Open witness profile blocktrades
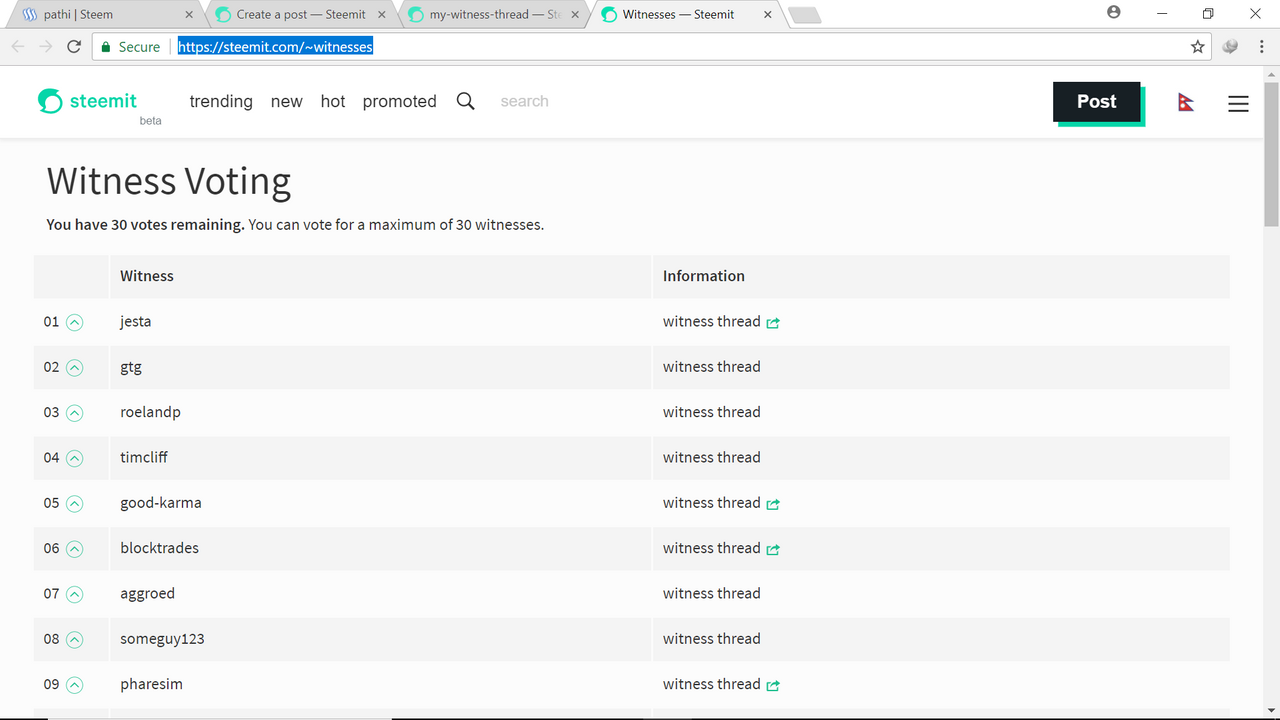1280x720 pixels. pos(159,548)
